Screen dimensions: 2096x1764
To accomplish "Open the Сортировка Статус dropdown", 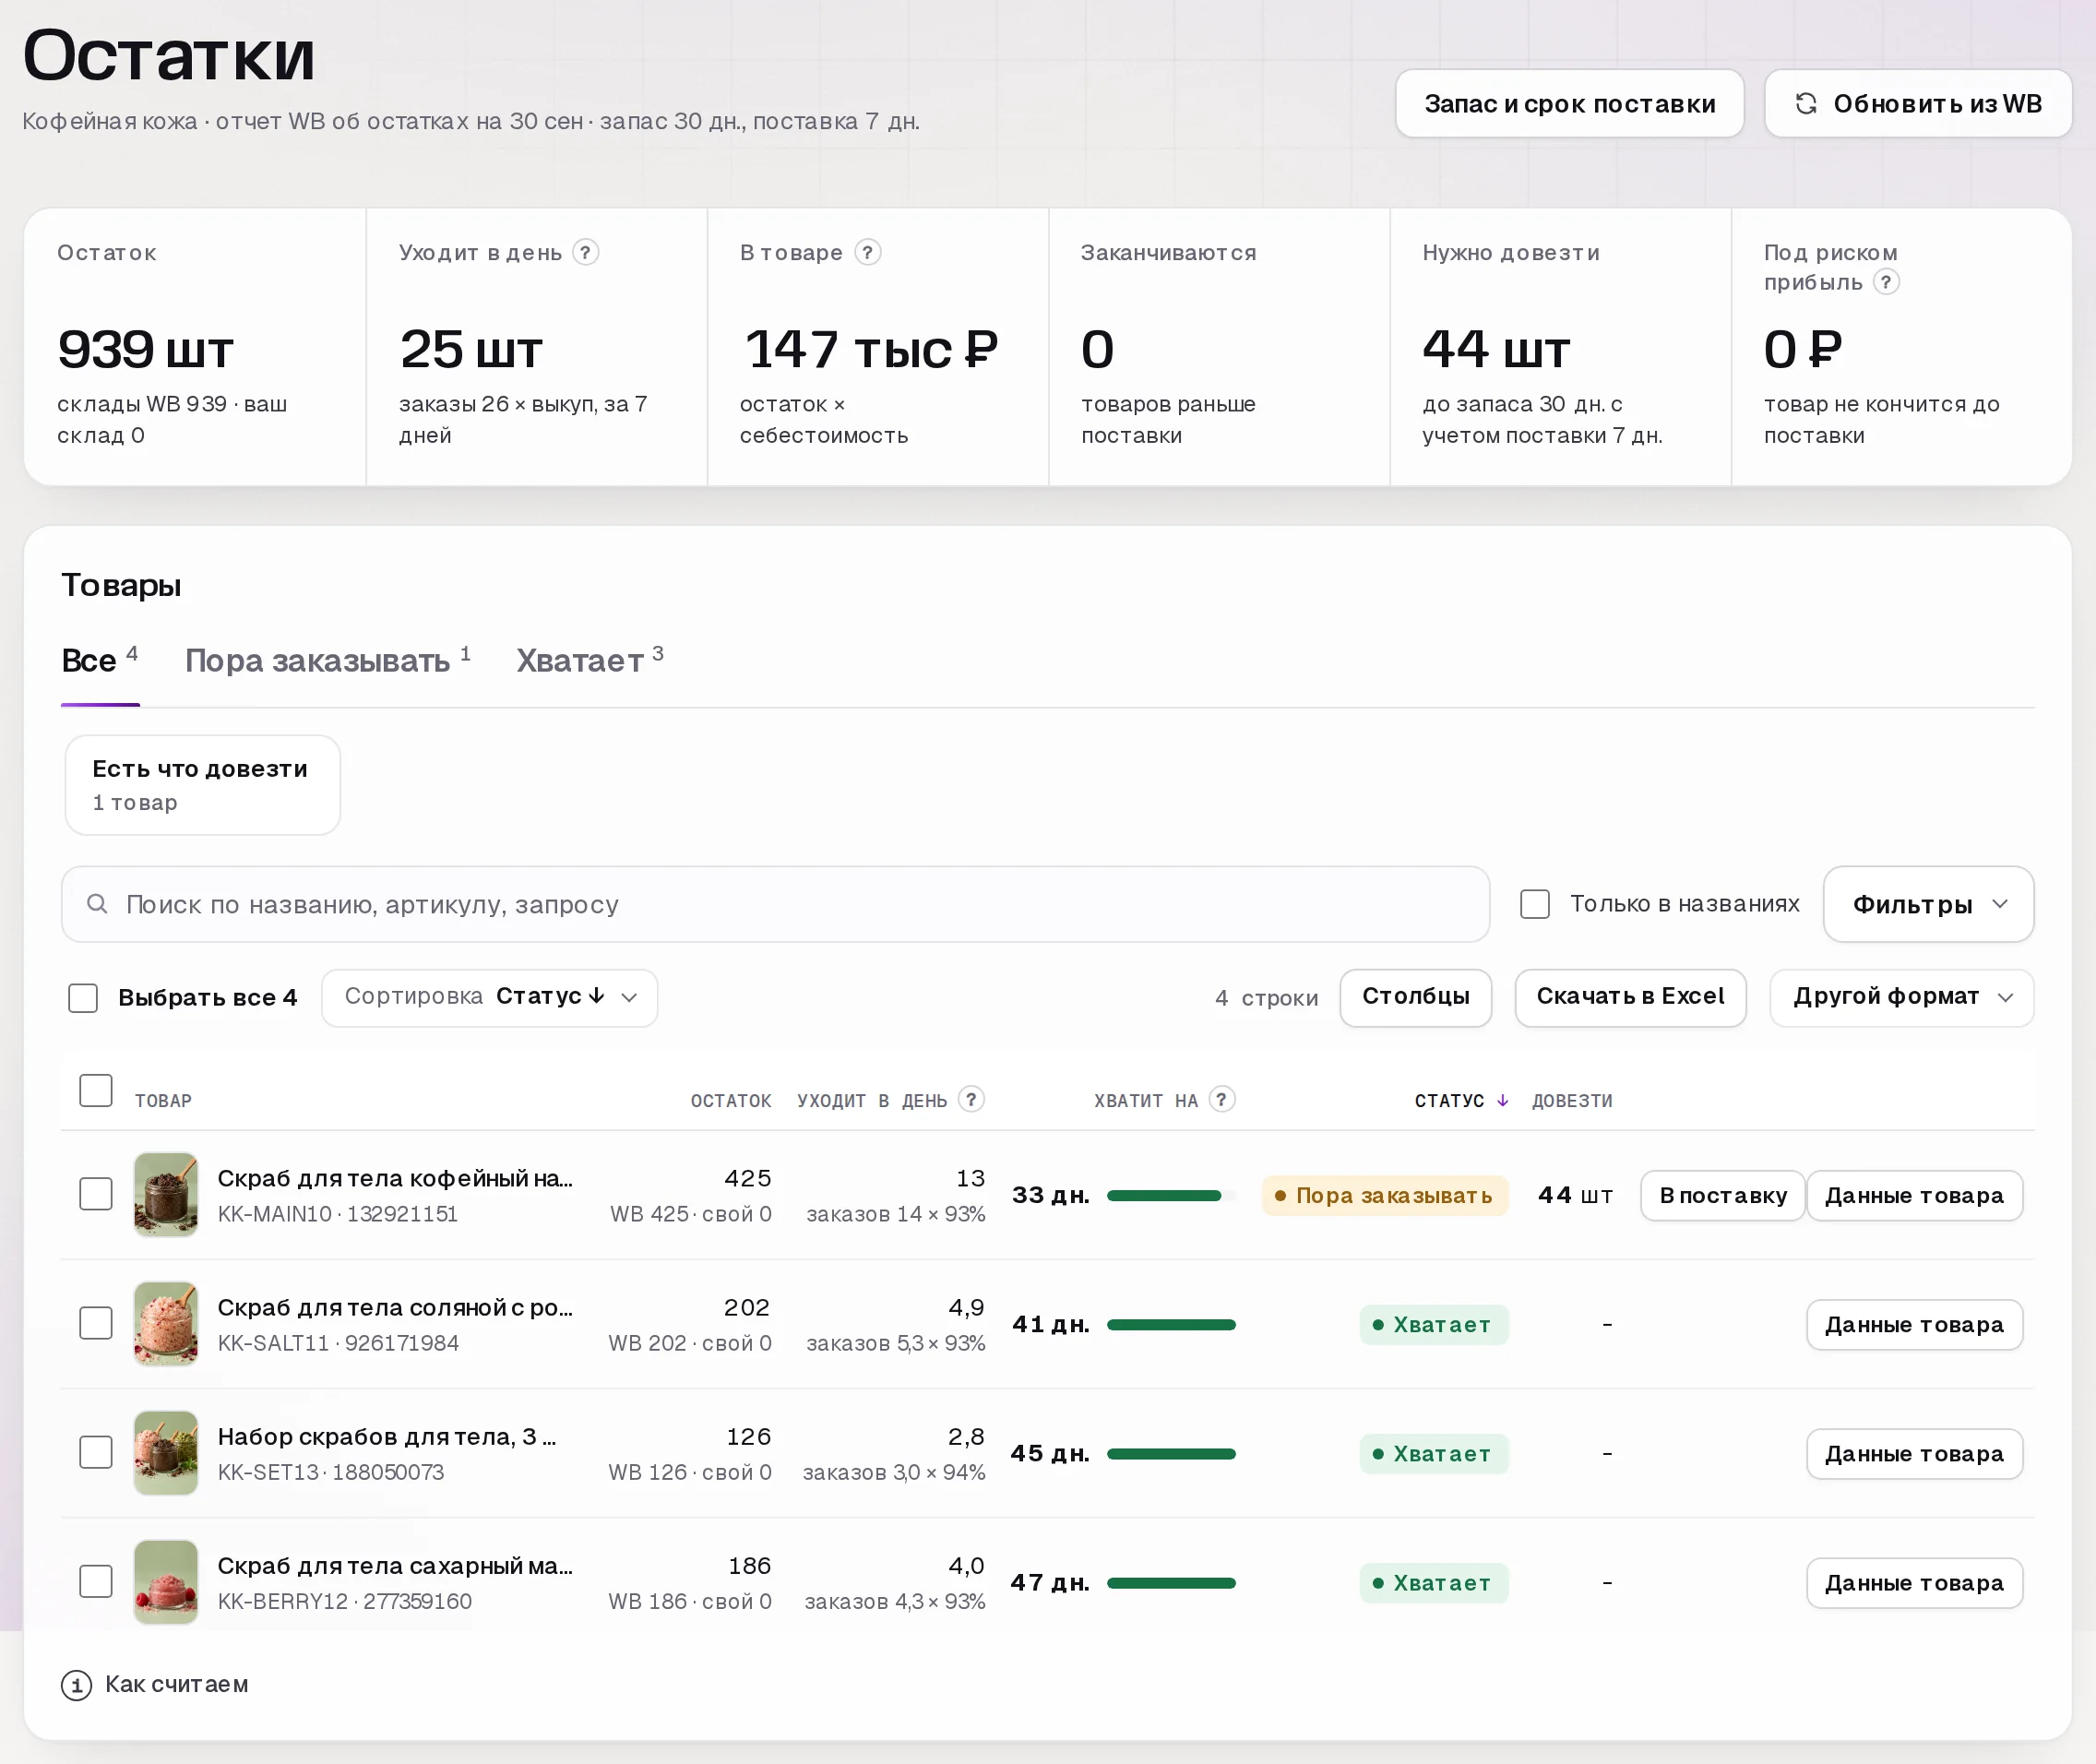I will point(489,997).
